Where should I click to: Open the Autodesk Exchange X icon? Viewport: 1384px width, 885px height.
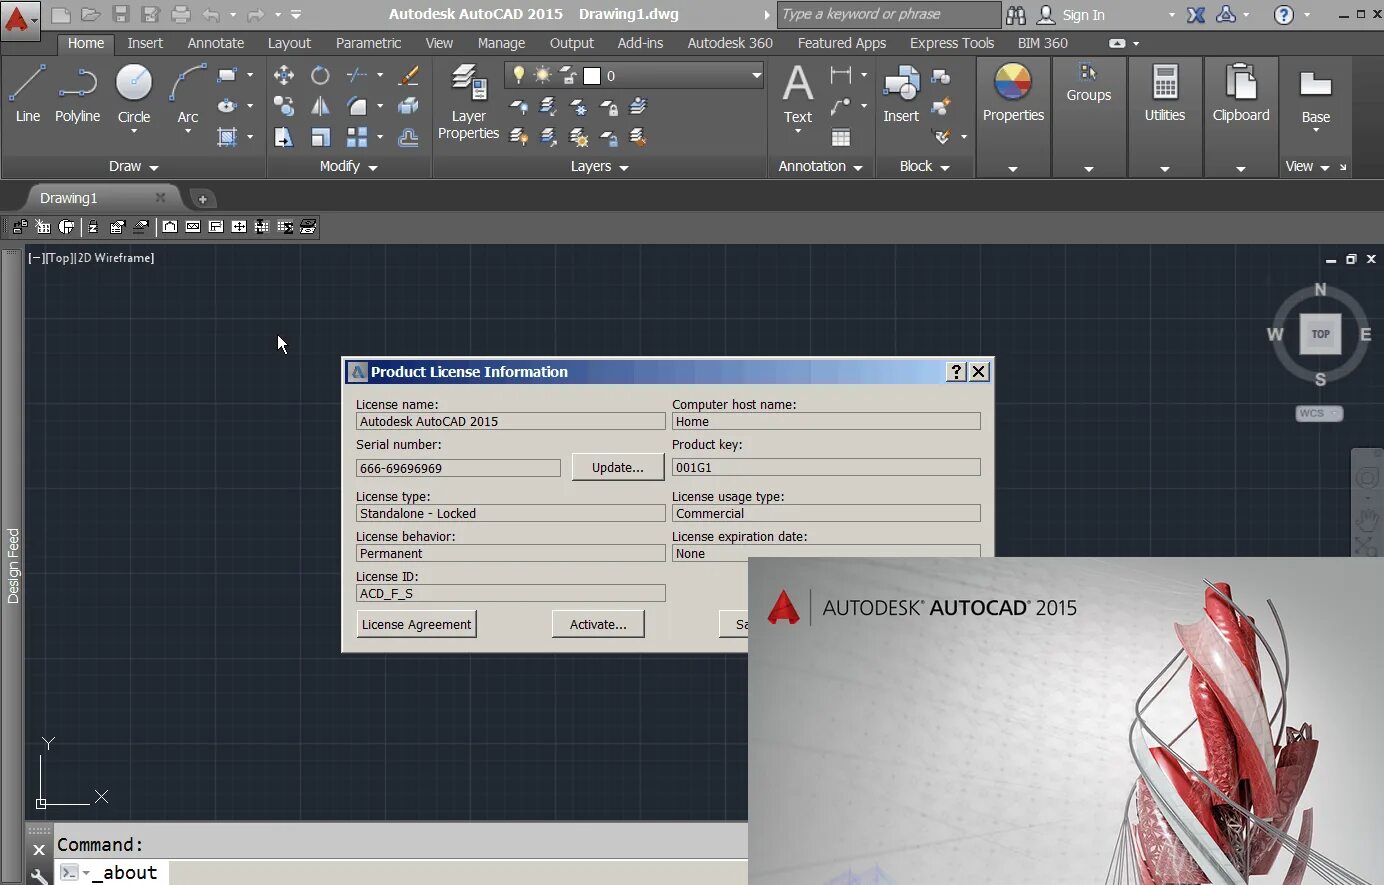point(1196,15)
